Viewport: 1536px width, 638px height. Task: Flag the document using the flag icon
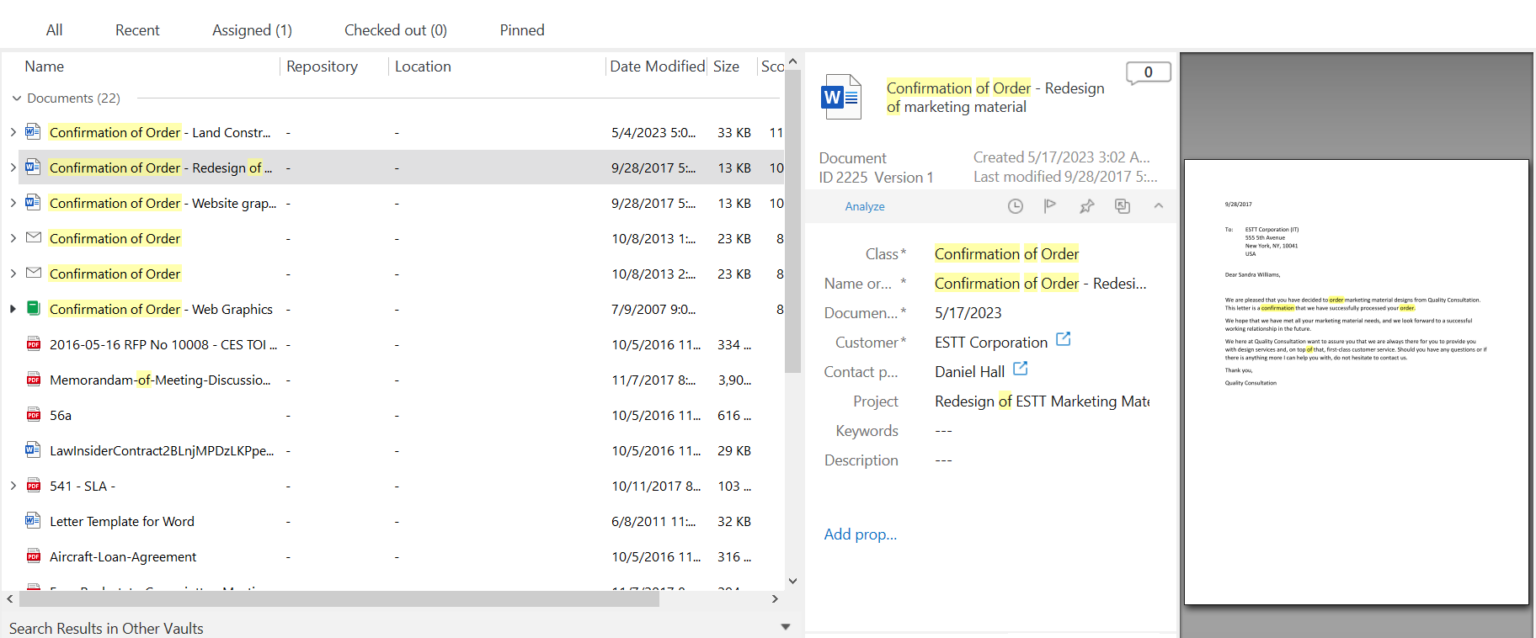[x=1050, y=206]
